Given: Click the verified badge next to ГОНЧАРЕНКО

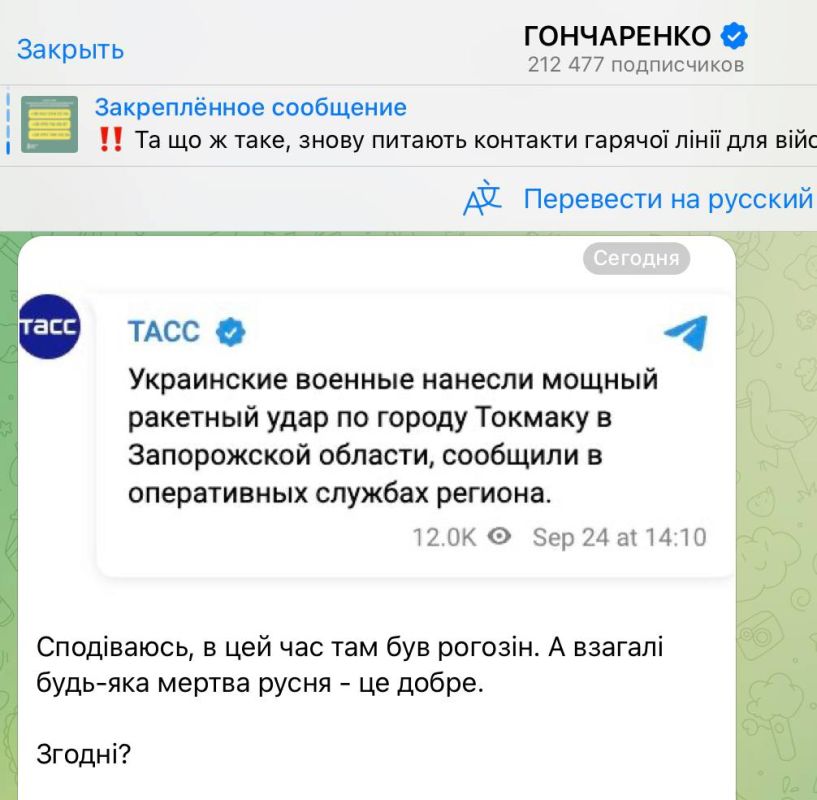Looking at the screenshot, I should click(x=734, y=34).
